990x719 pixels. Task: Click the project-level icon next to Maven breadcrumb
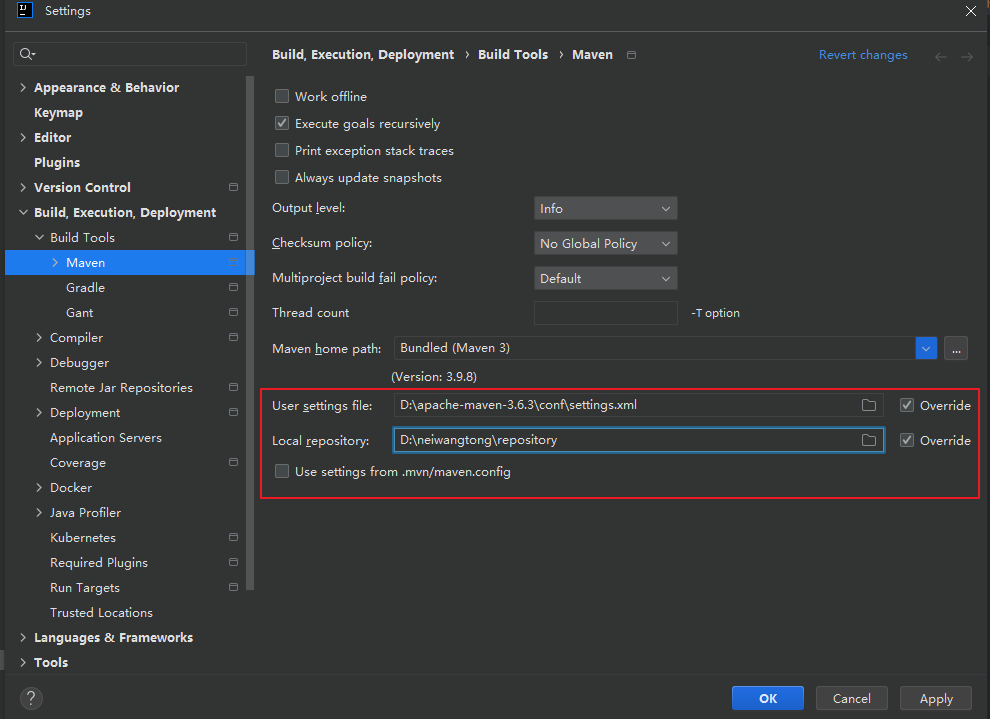coord(631,55)
